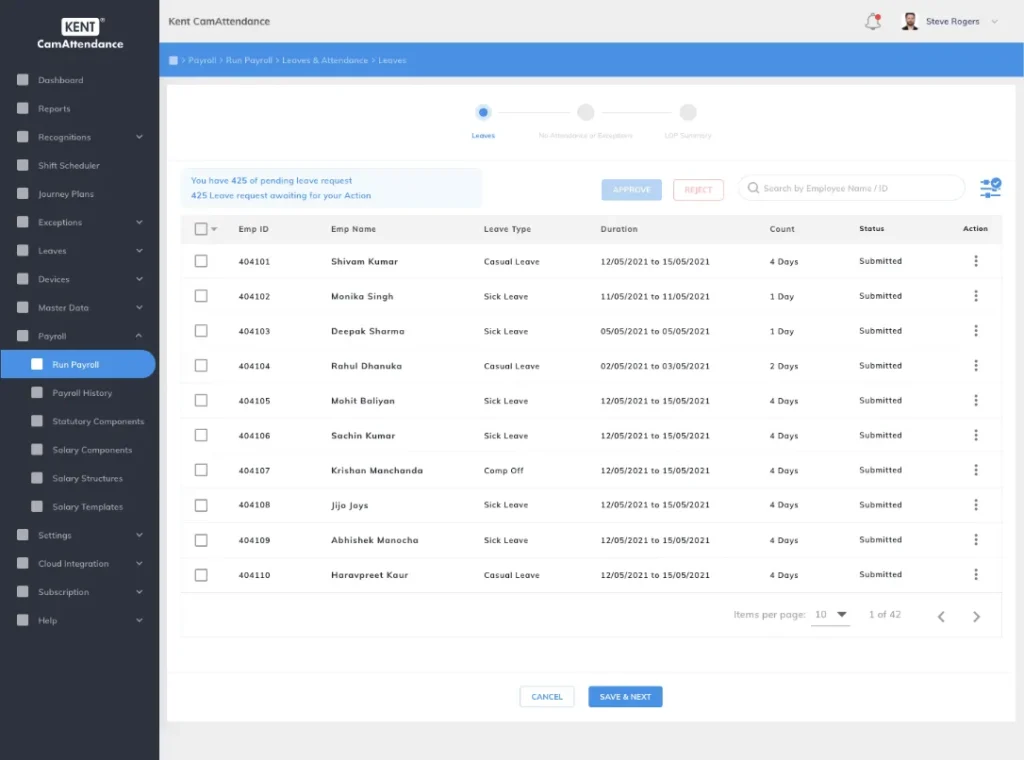Image resolution: width=1024 pixels, height=760 pixels.
Task: Go to the LOP Summary wizard step
Action: [688, 112]
